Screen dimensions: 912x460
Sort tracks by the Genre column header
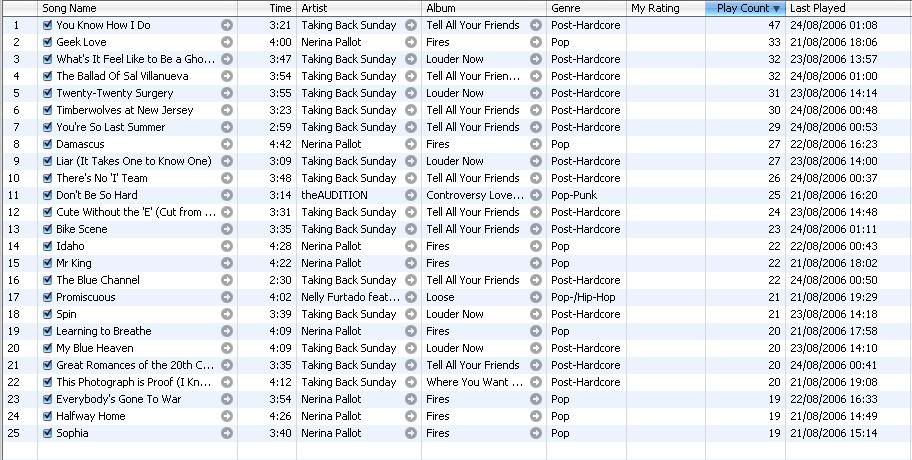point(585,8)
